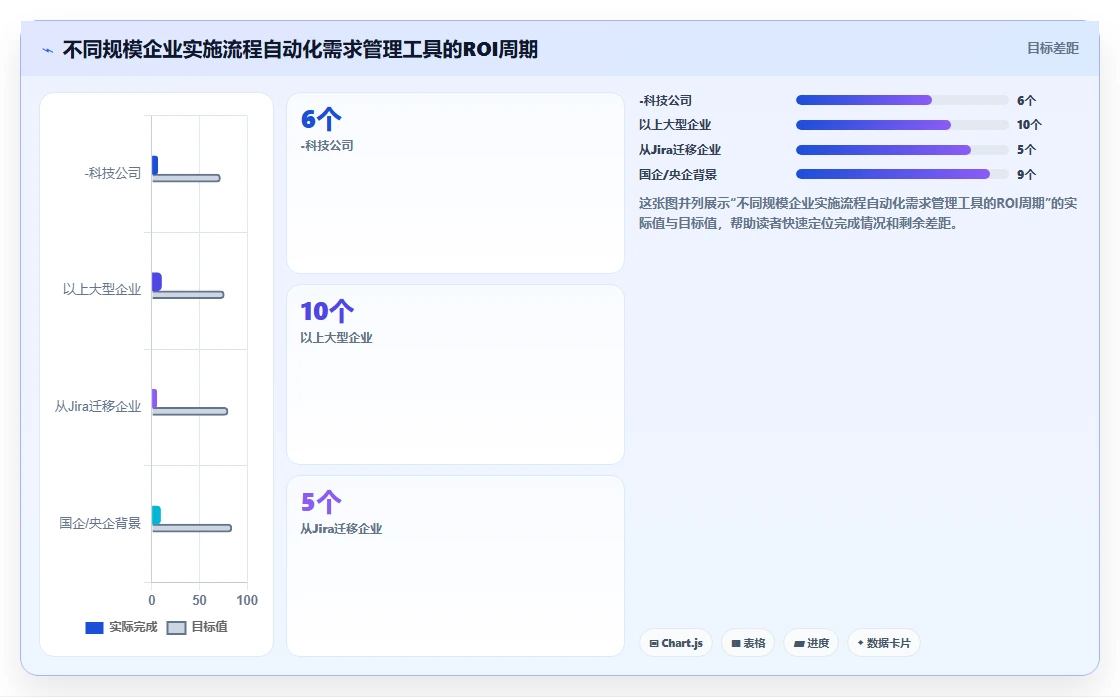Click the 目标差距 label in header
This screenshot has height=697, width=1120.
[1053, 49]
